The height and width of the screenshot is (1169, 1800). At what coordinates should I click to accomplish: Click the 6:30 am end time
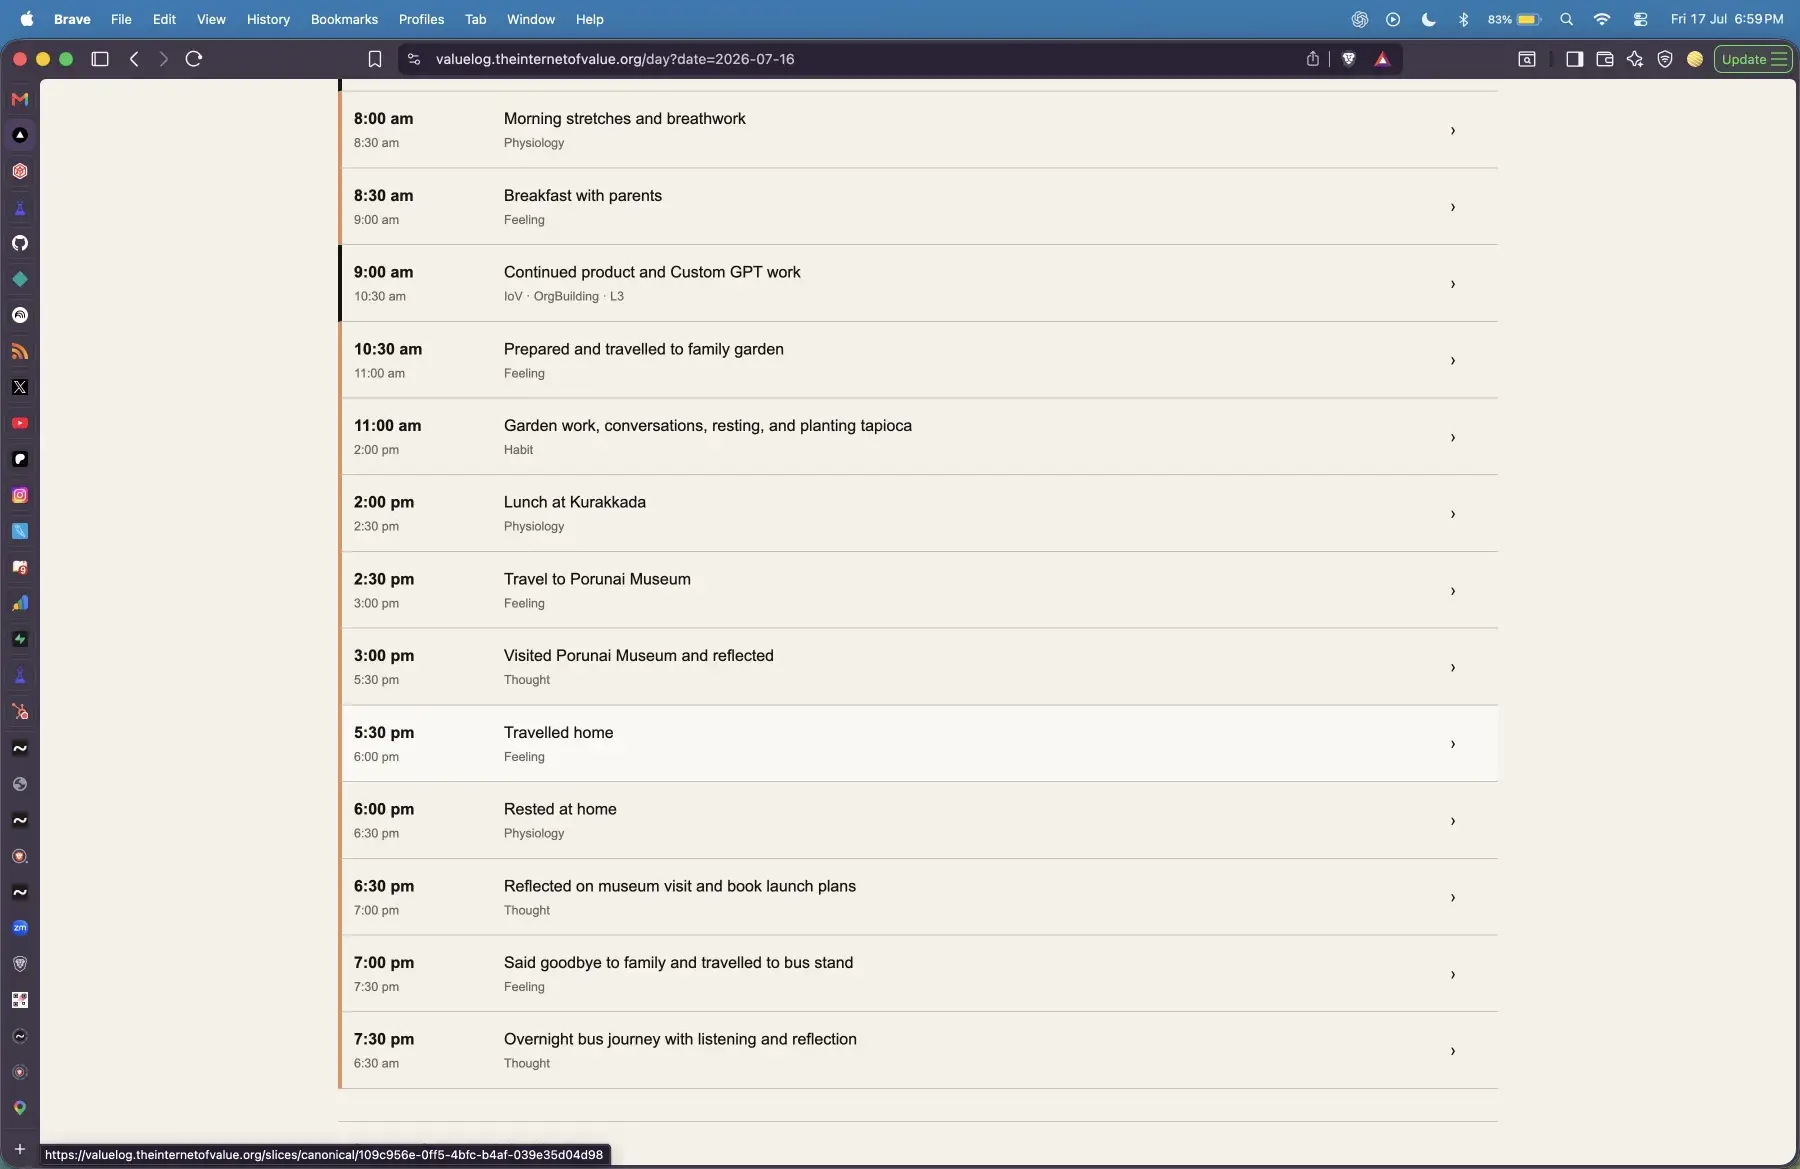coord(376,1064)
